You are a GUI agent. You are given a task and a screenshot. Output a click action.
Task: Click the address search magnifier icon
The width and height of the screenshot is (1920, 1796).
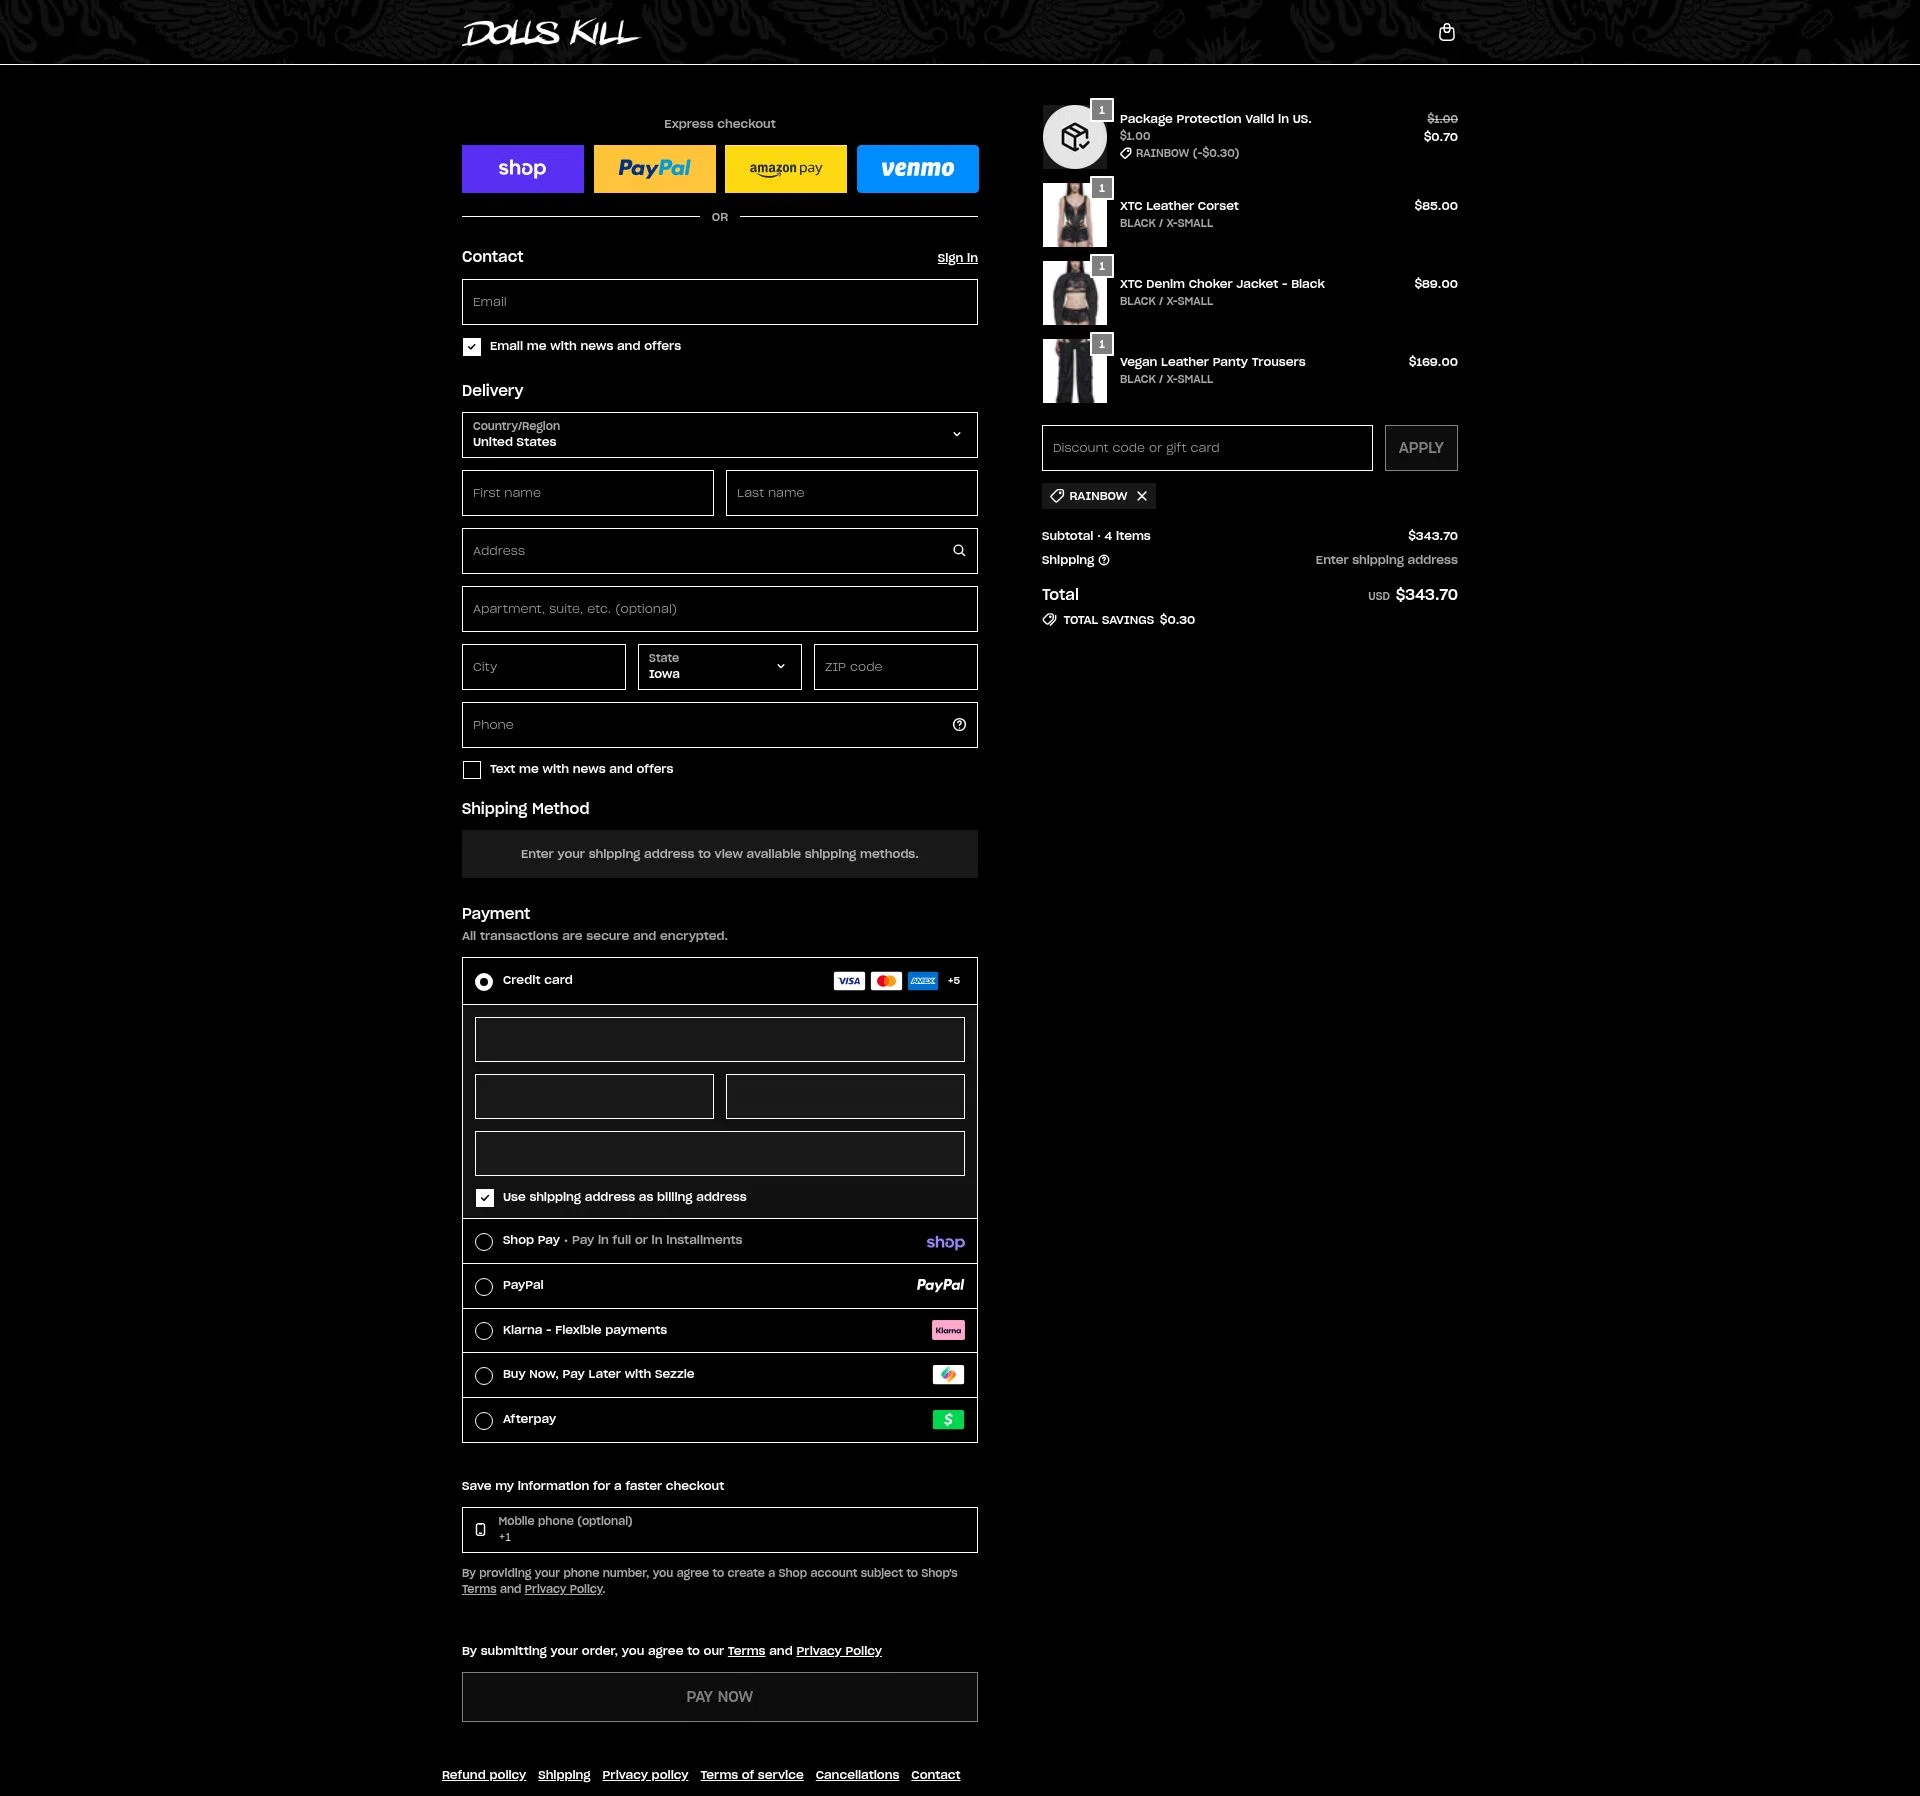tap(959, 551)
